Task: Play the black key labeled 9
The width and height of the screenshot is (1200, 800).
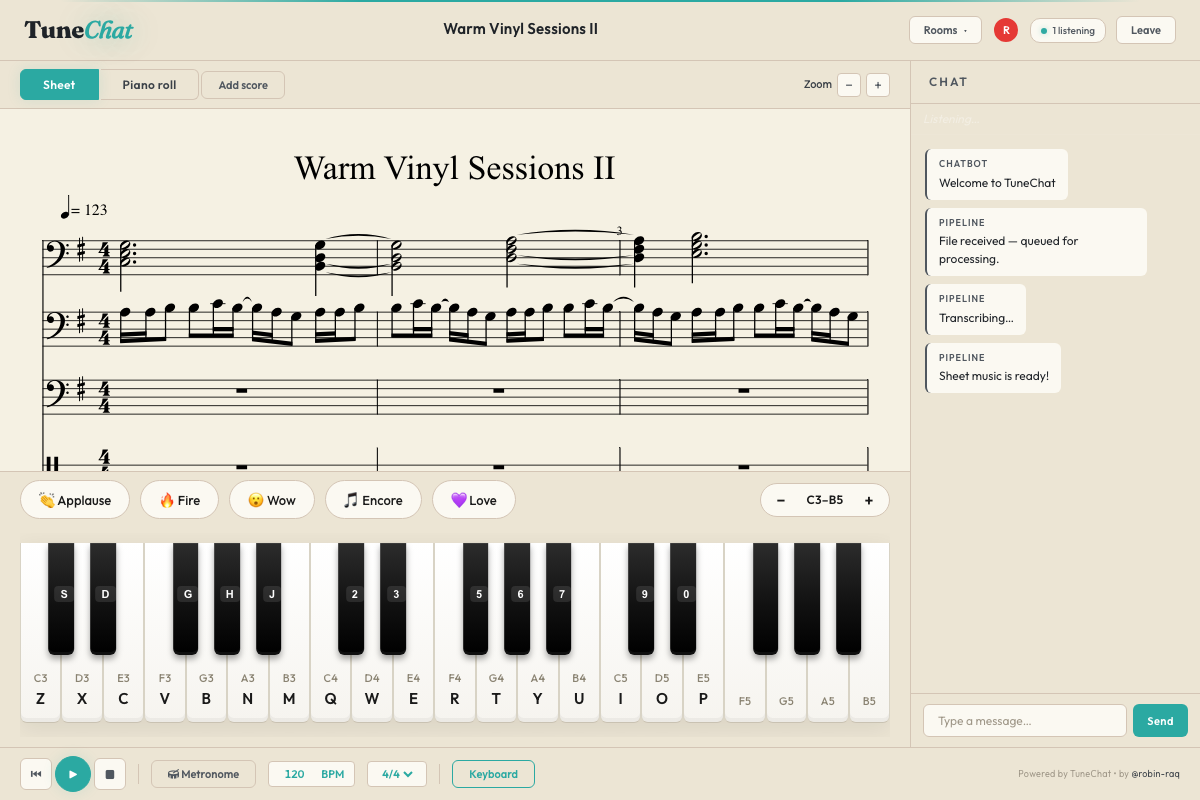Action: [x=641, y=598]
